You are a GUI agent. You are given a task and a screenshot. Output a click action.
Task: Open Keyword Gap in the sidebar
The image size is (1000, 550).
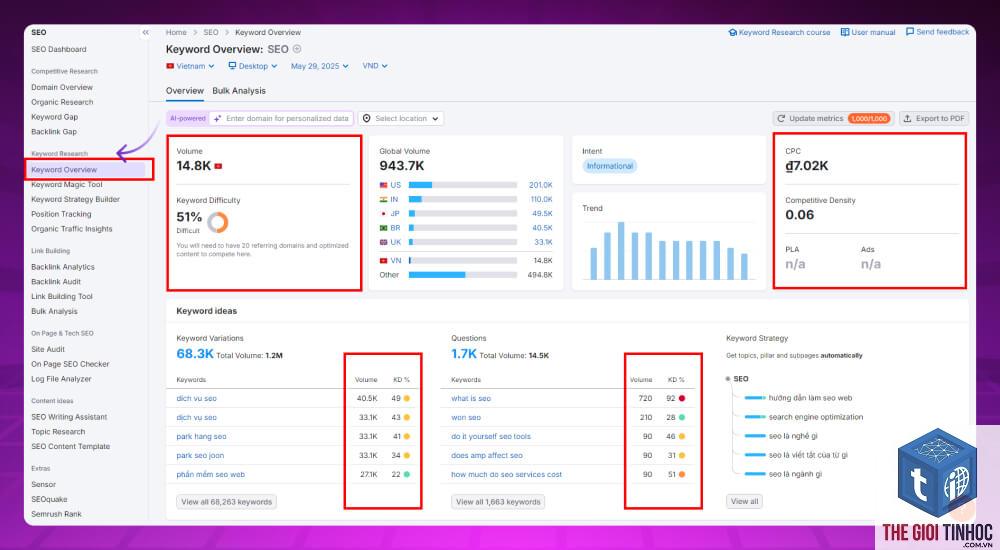54,117
